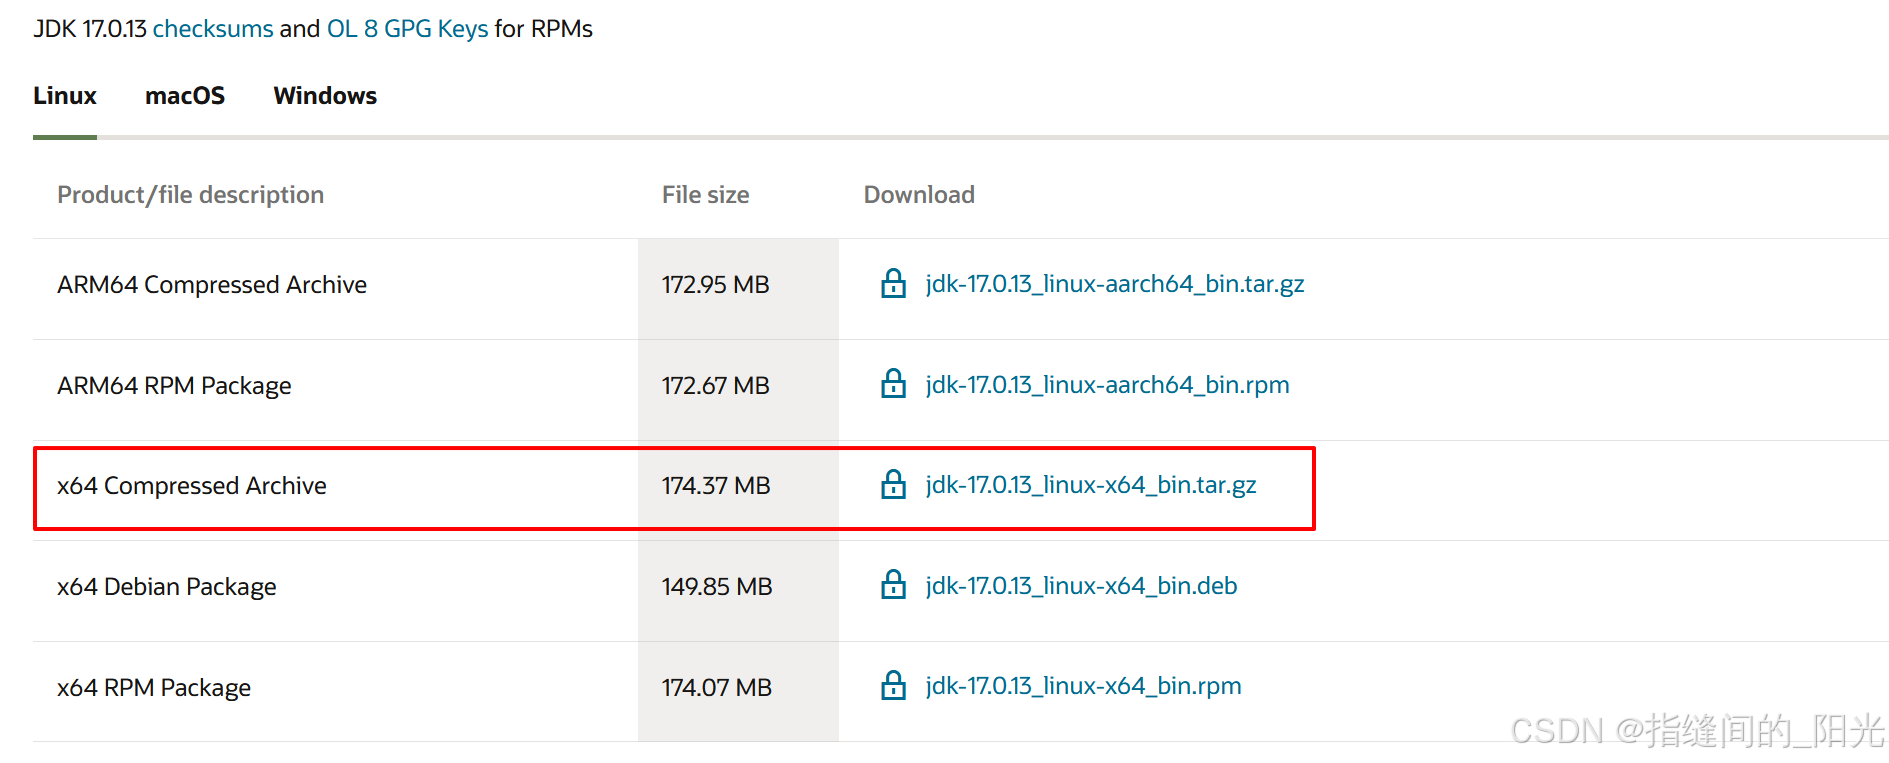Download jdk-17.0.13_linux-aarch64_bin.tar.gz
Viewport: 1889px width, 763px height.
[x=1115, y=284]
